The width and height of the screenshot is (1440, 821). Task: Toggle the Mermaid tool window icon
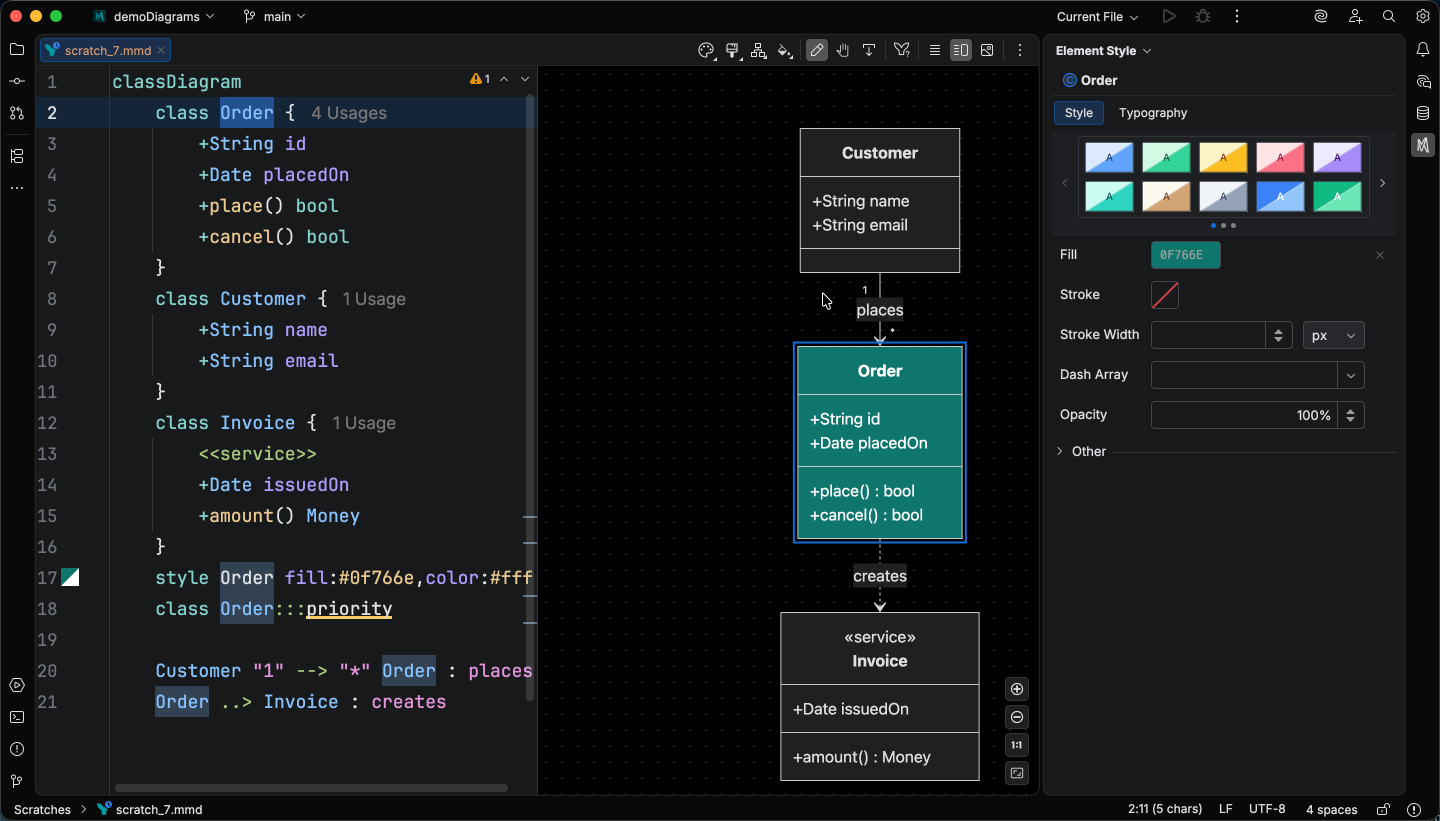(1423, 145)
